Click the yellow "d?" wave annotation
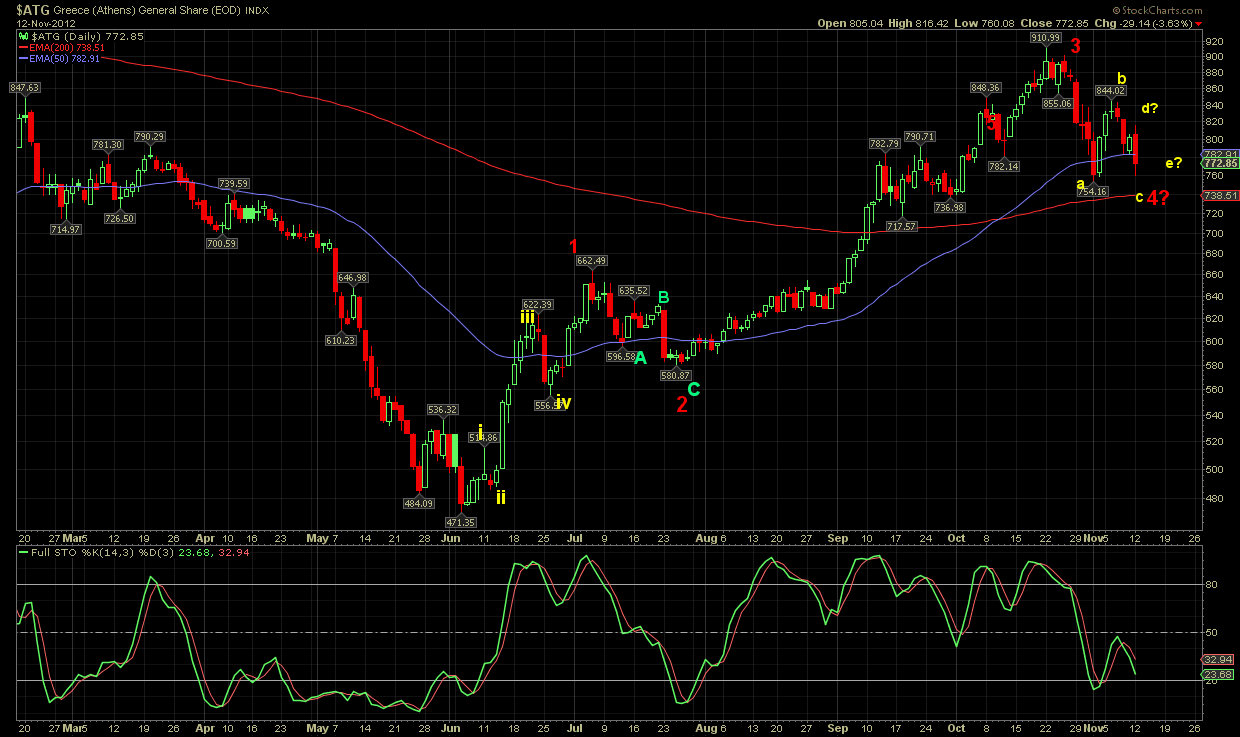 1150,108
